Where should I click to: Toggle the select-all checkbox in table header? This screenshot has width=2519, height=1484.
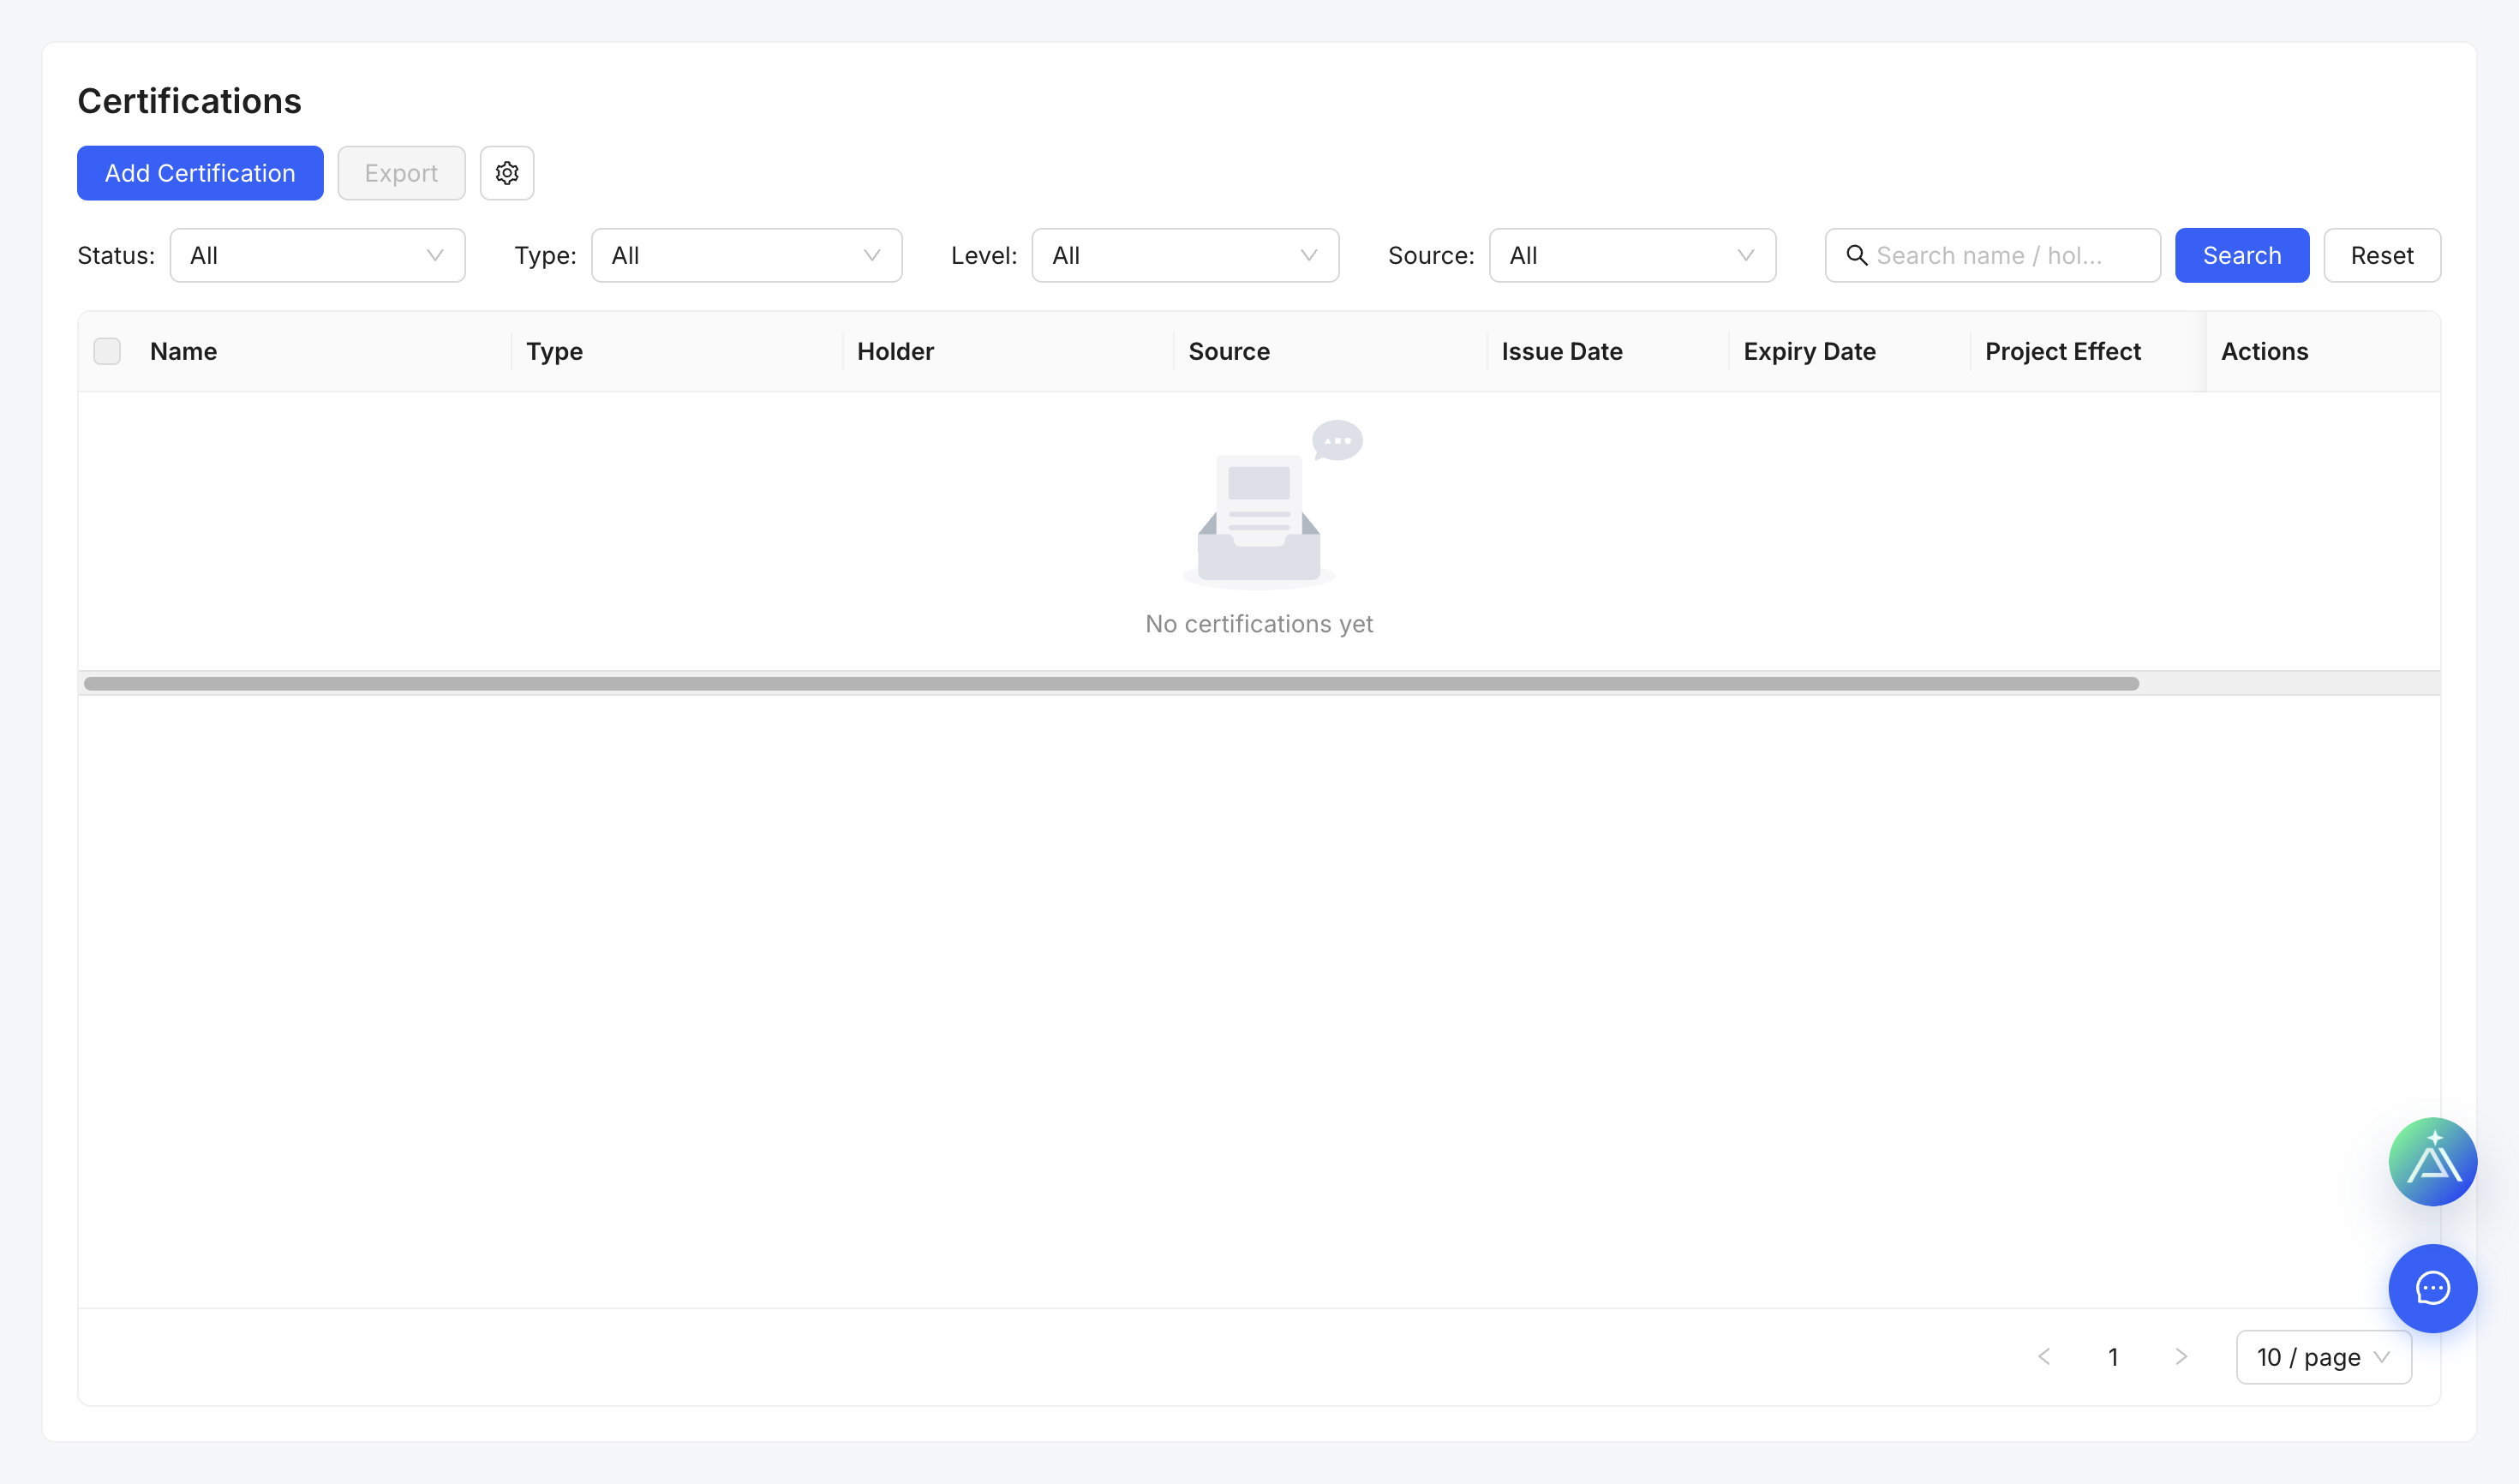107,351
